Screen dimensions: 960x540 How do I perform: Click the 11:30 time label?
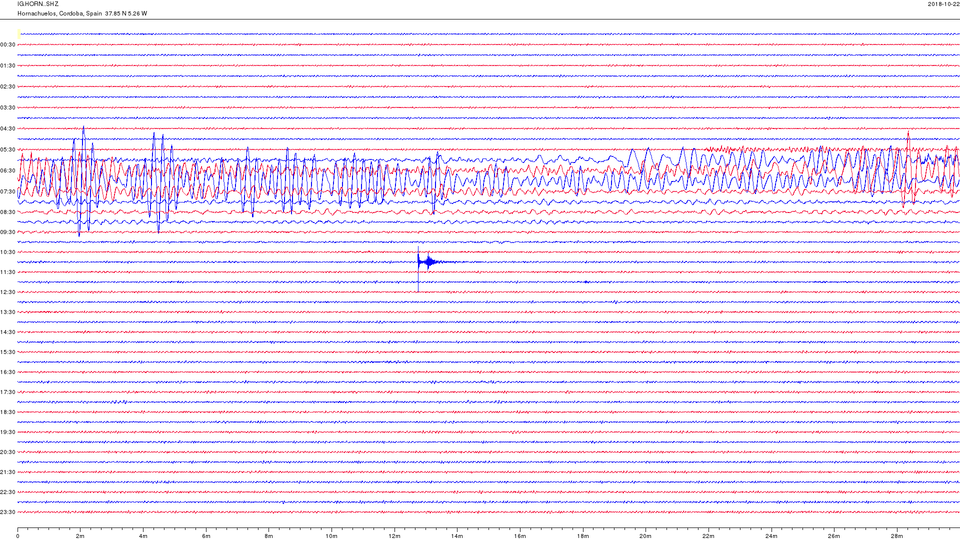pyautogui.click(x=8, y=272)
